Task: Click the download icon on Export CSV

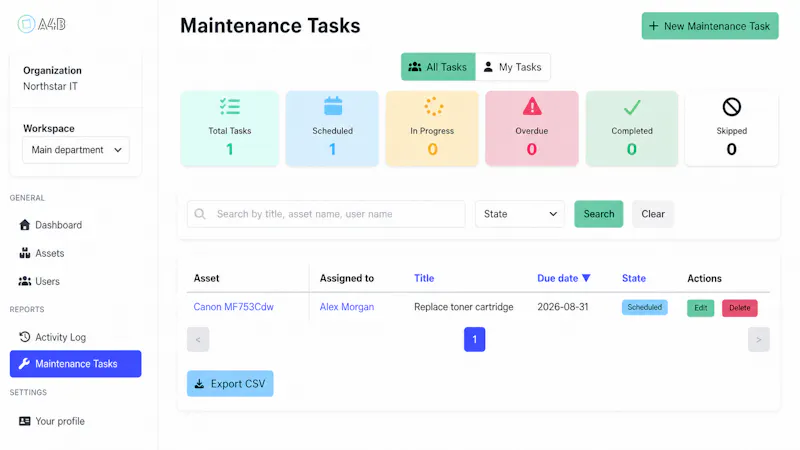Action: (199, 384)
